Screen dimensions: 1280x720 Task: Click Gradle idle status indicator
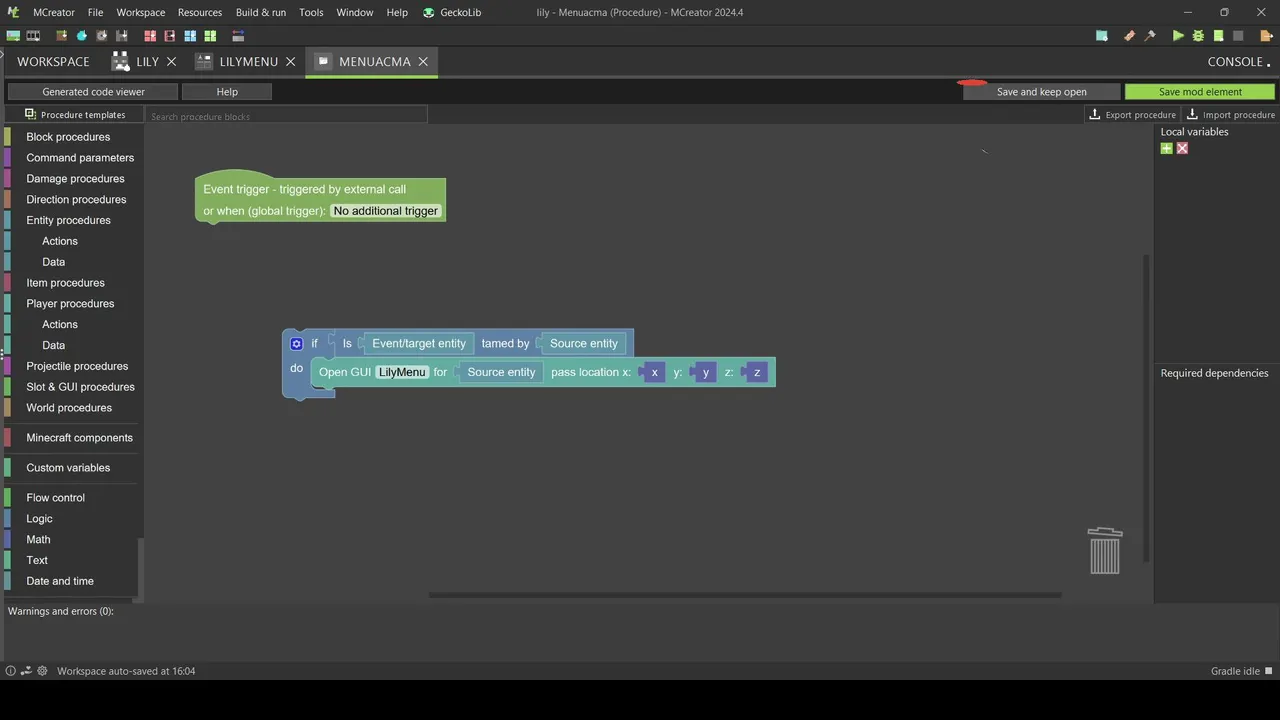1241,671
